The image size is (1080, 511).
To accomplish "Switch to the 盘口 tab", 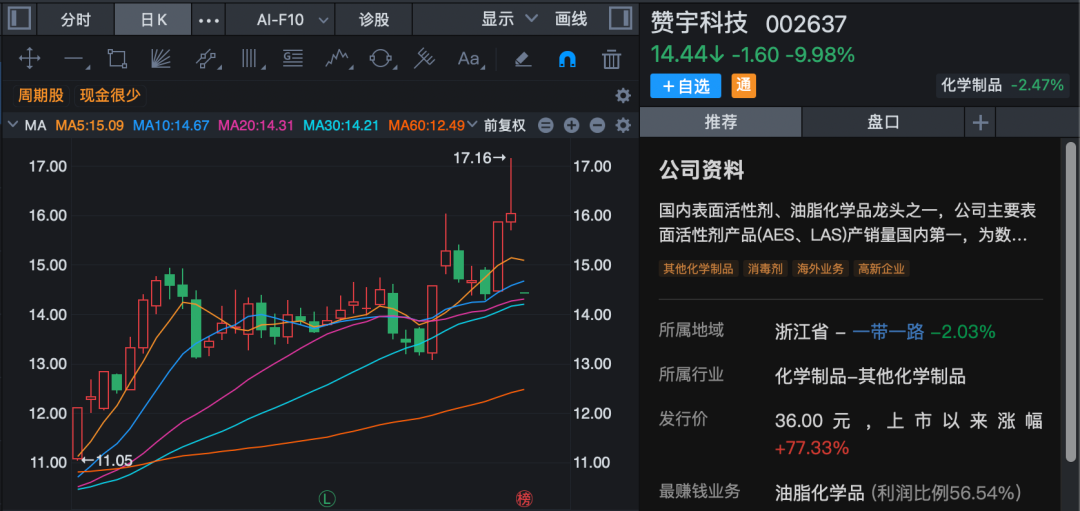I will 883,122.
